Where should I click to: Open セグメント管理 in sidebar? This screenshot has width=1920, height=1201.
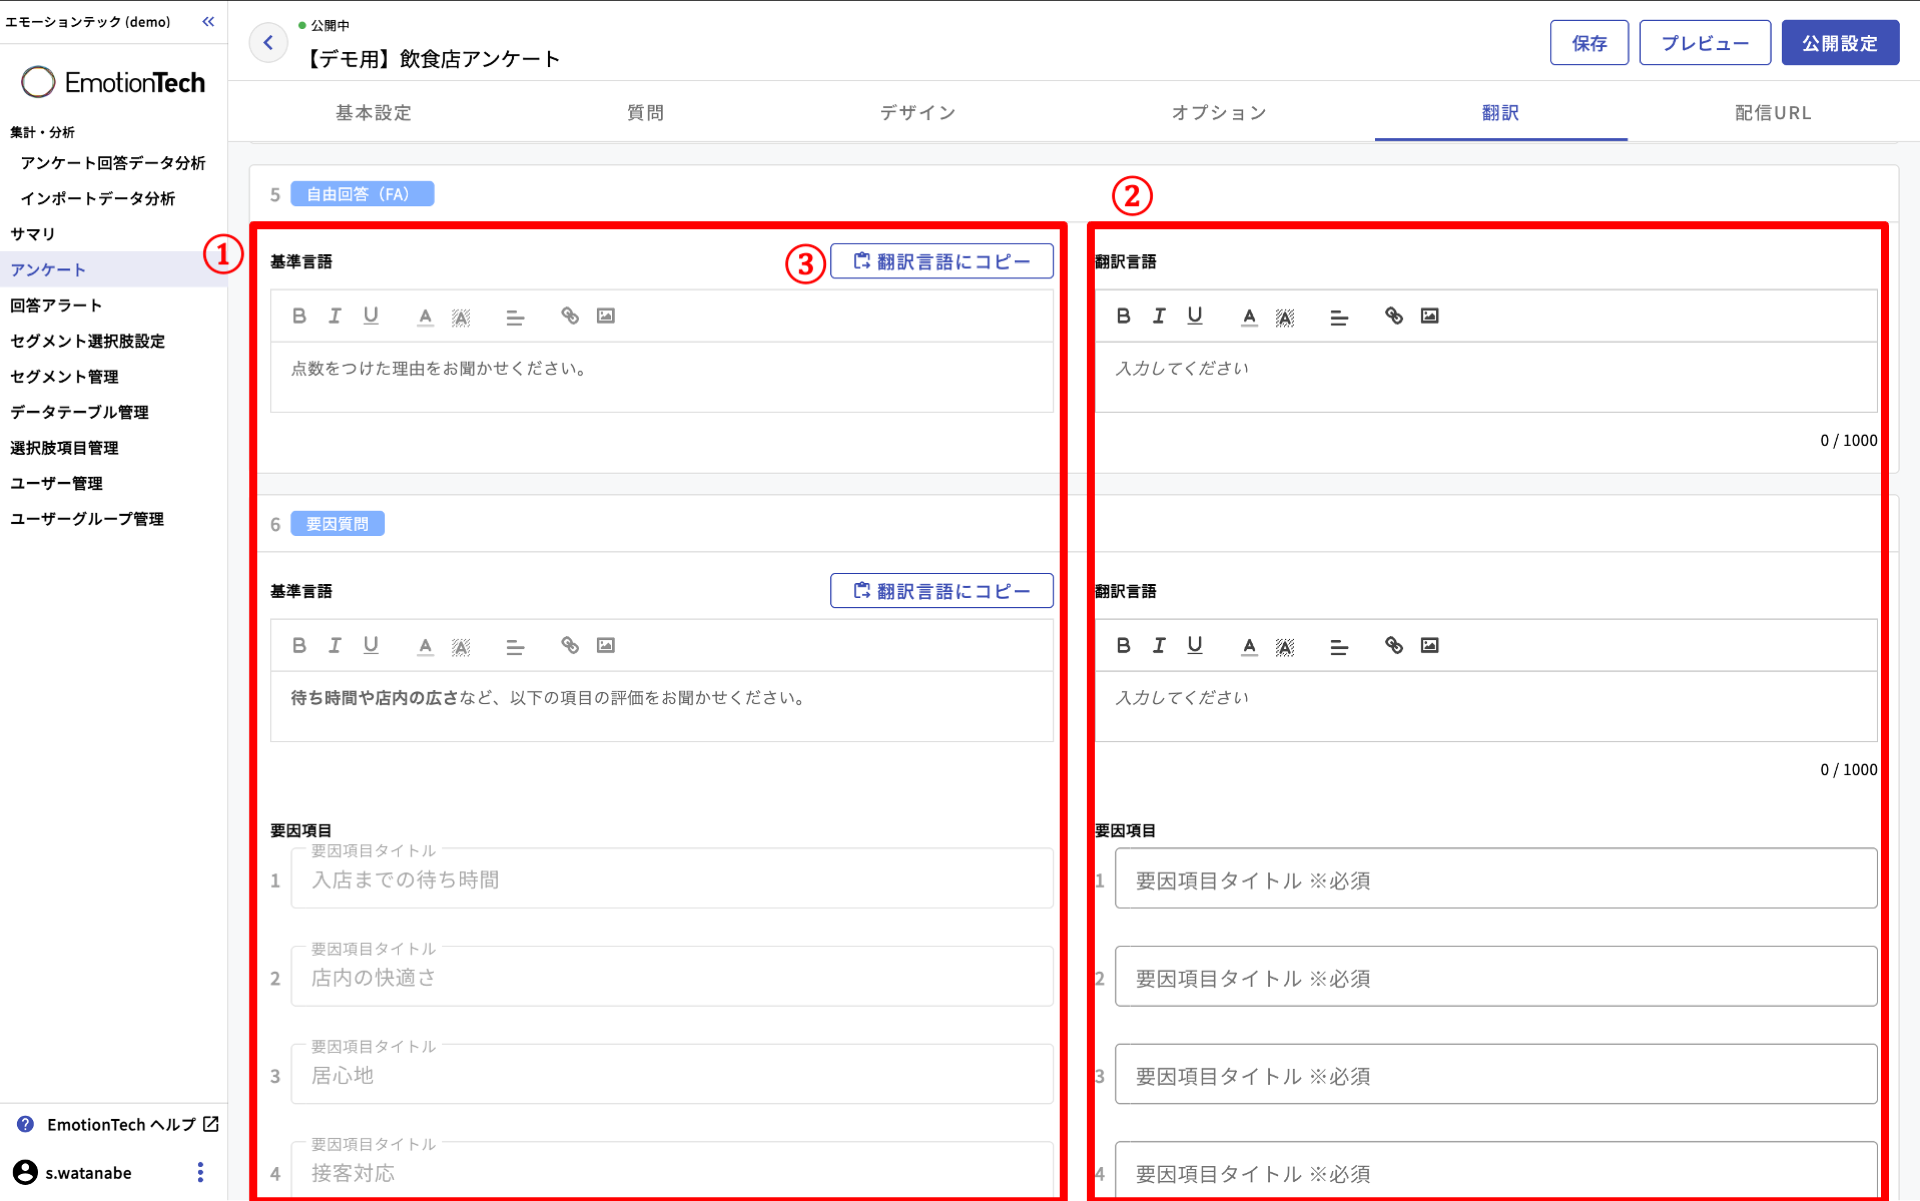(x=64, y=376)
